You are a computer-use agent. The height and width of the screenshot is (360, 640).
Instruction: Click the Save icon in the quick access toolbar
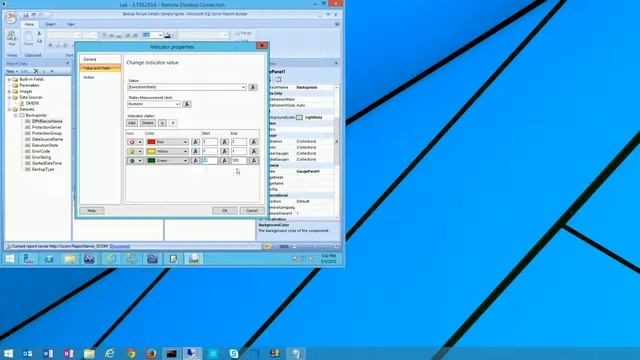(x=26, y=15)
